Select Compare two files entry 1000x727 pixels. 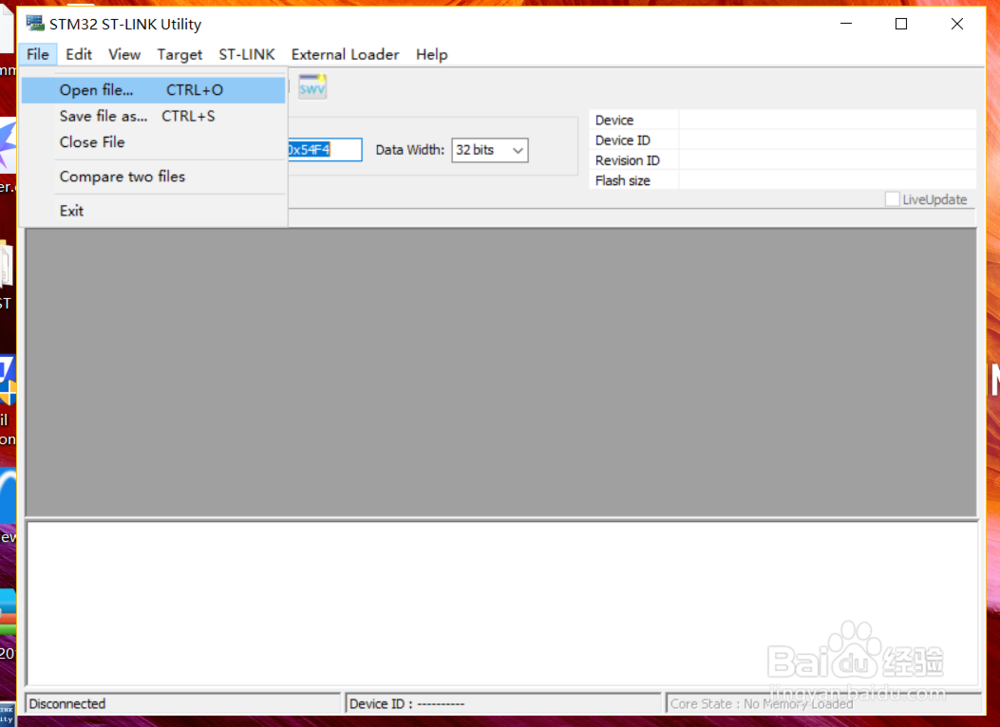(x=153, y=177)
